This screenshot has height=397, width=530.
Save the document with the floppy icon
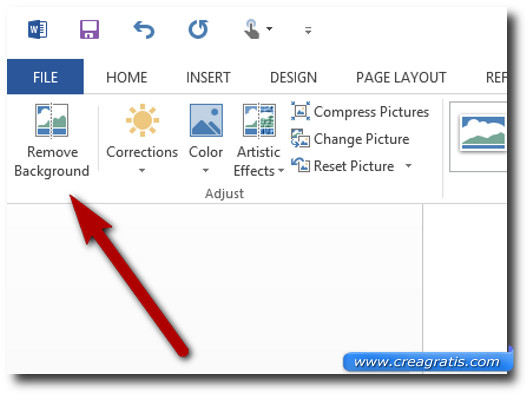pyautogui.click(x=89, y=29)
